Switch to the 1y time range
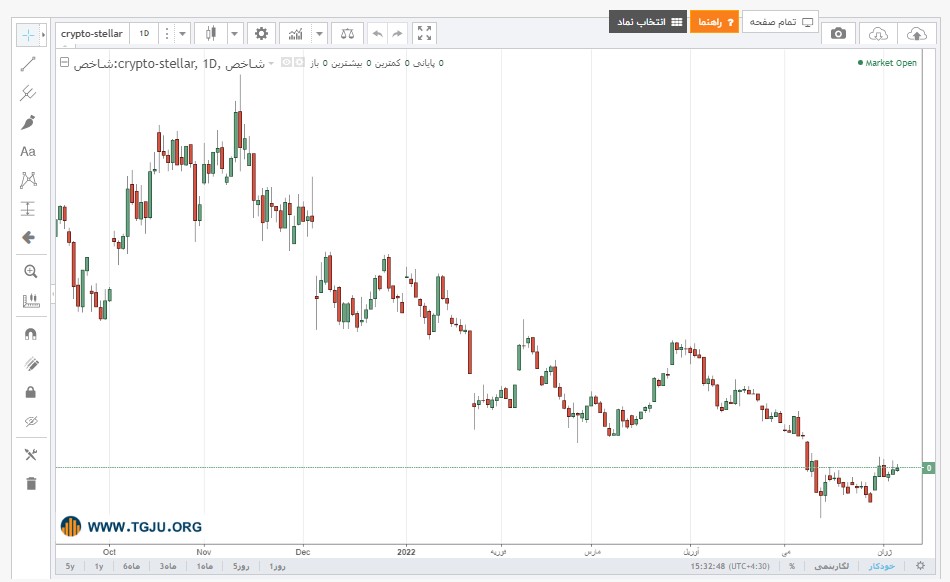 click(99, 566)
